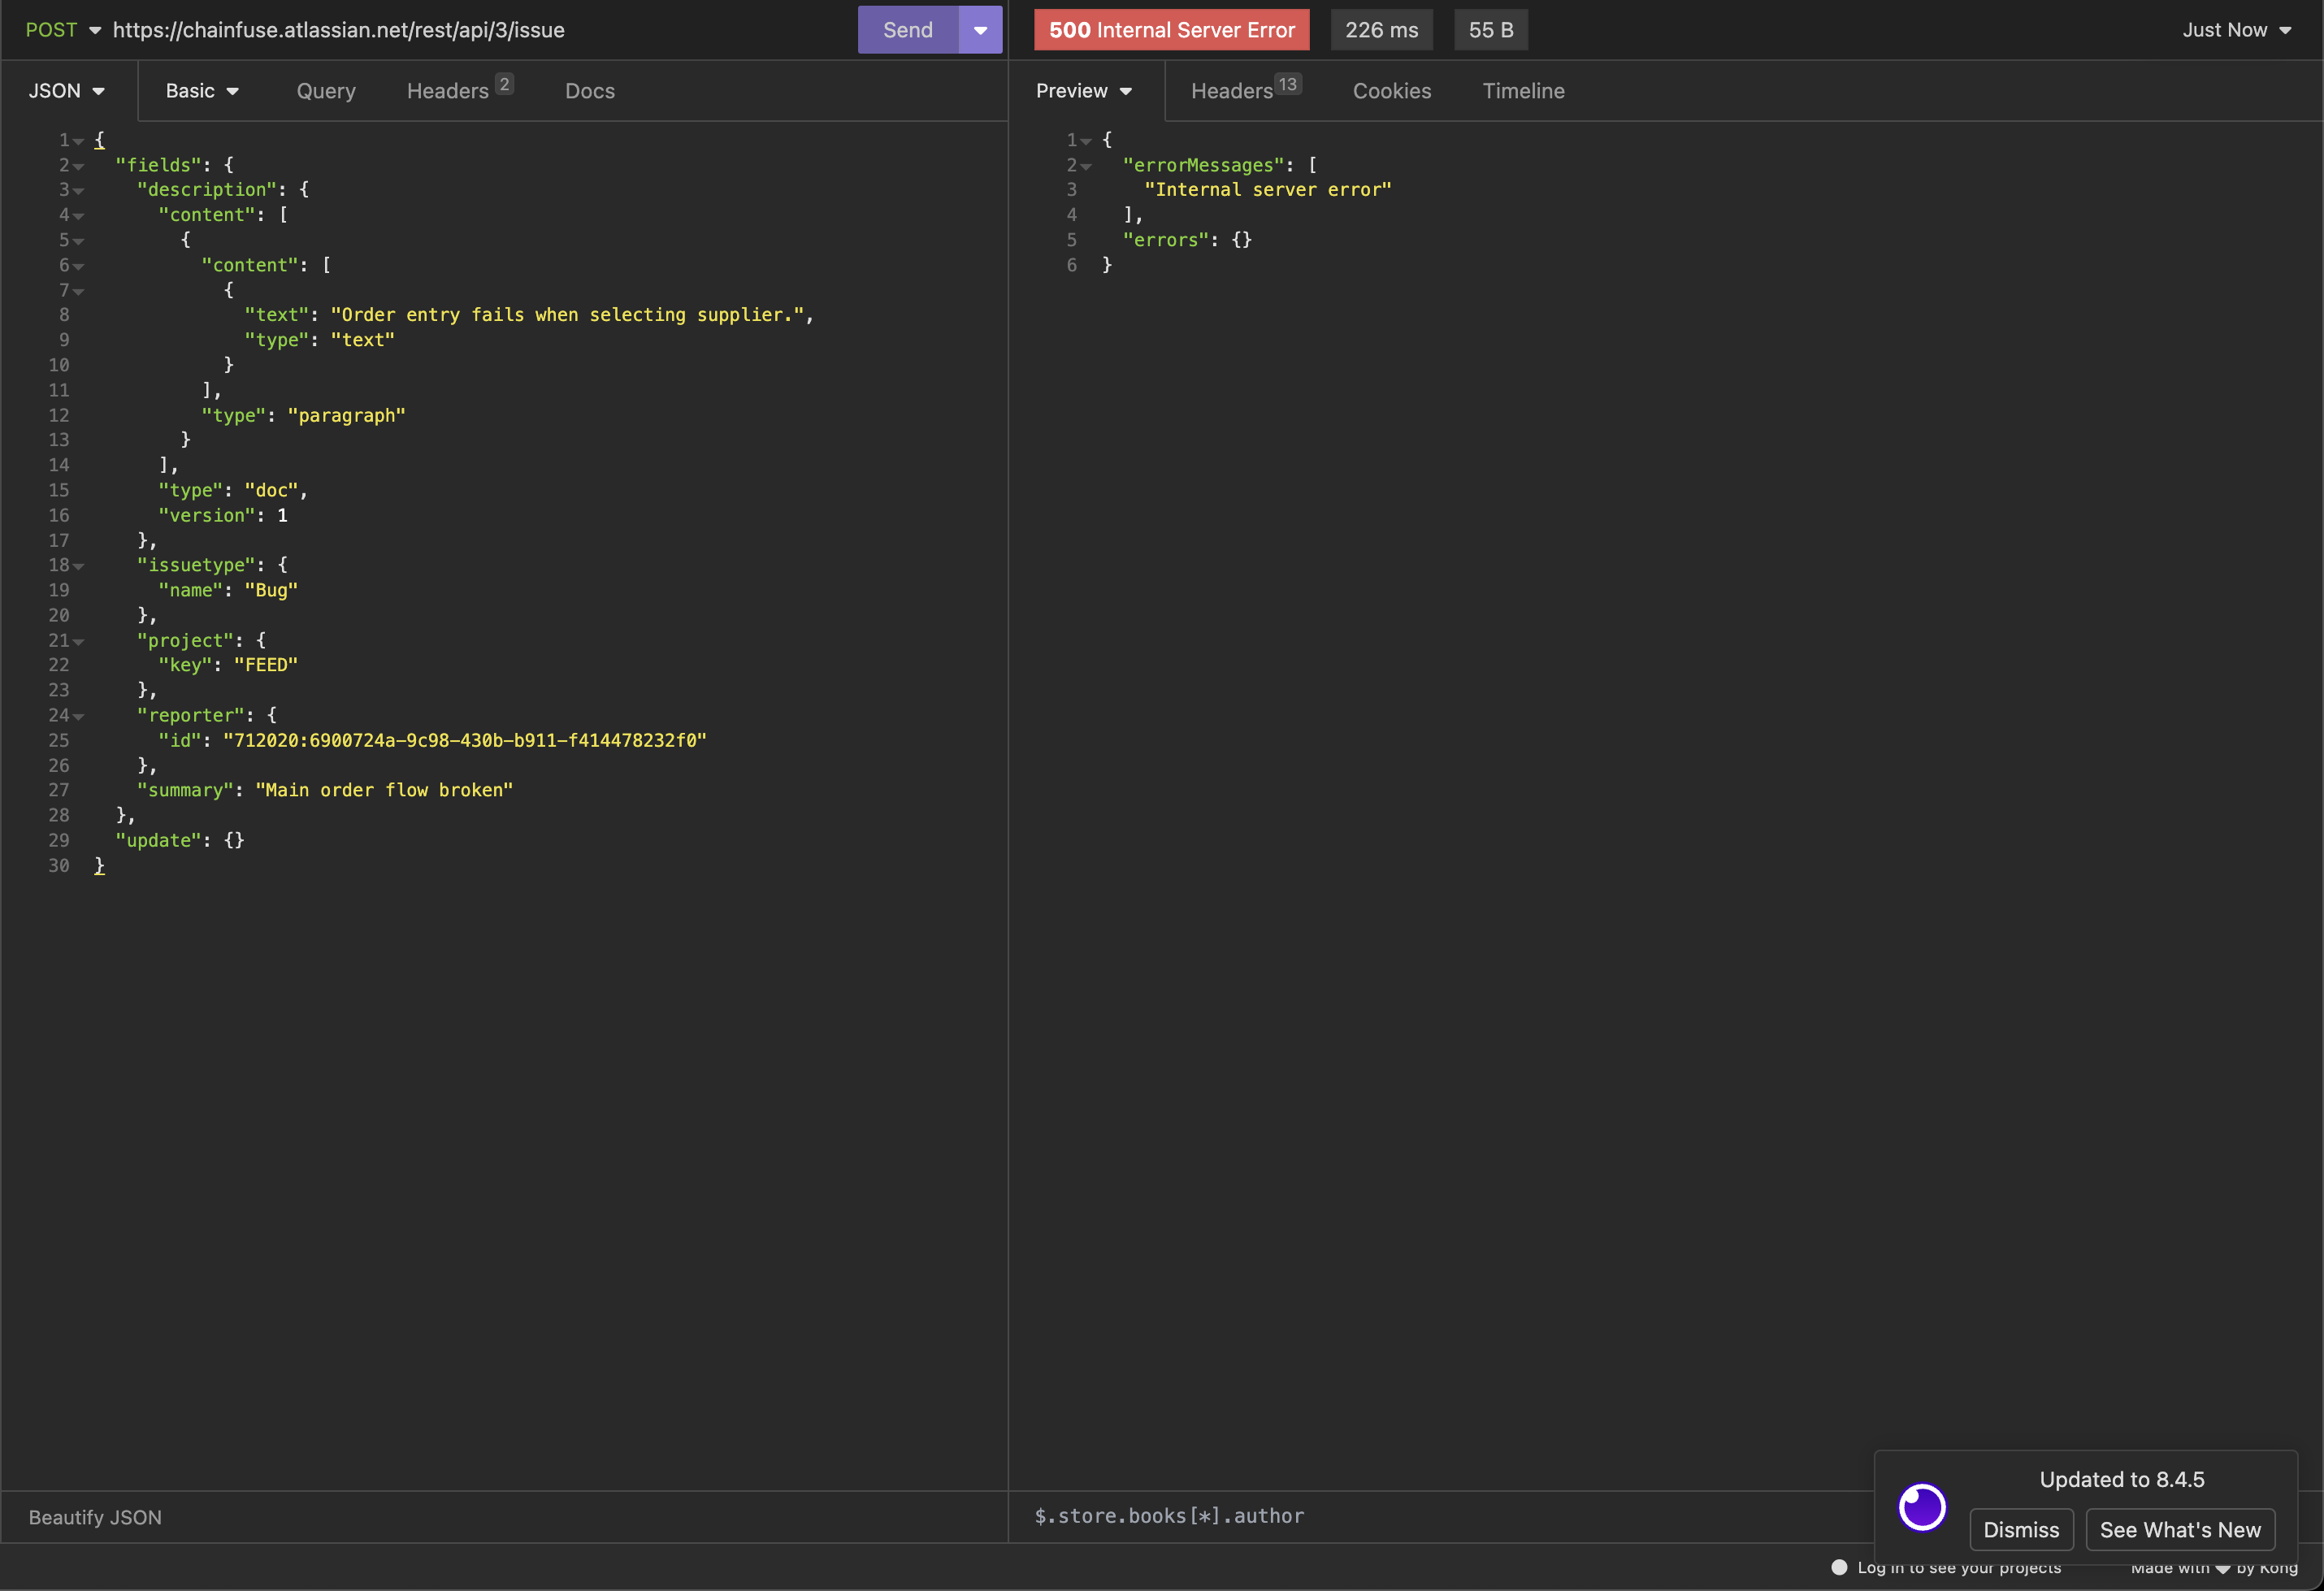Open the Basic auth type dropdown
Viewport: 2324px width, 1591px height.
click(x=202, y=91)
